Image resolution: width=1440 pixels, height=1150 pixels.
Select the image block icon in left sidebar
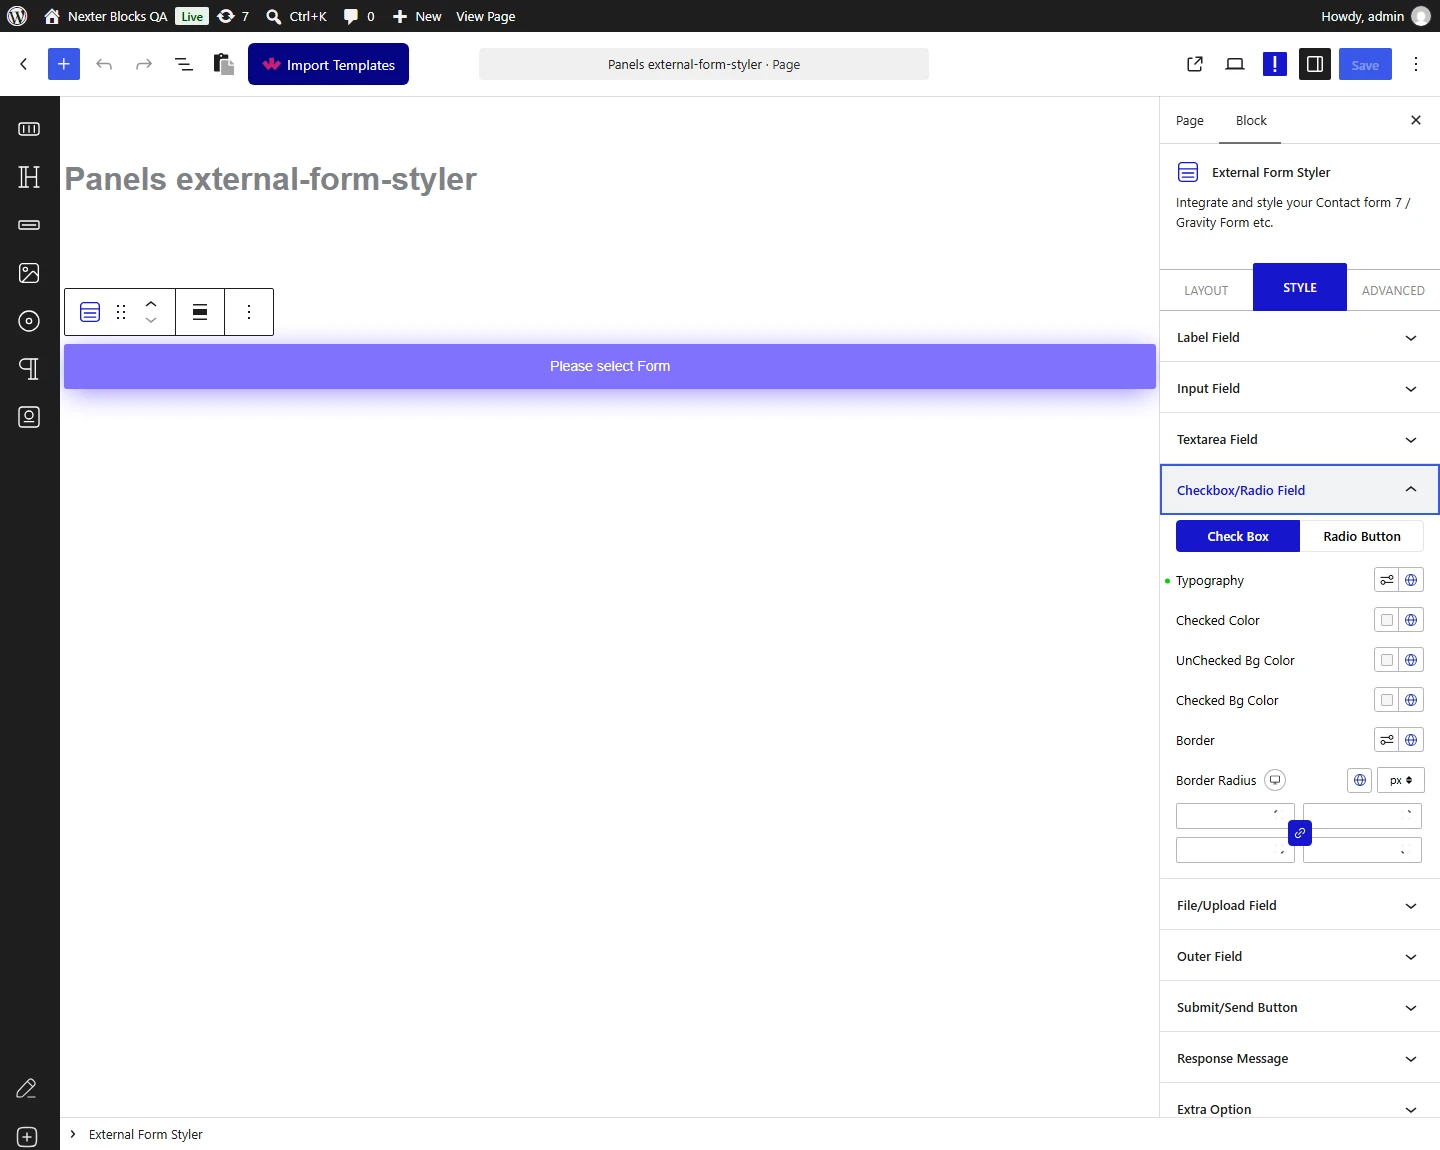[x=29, y=273]
